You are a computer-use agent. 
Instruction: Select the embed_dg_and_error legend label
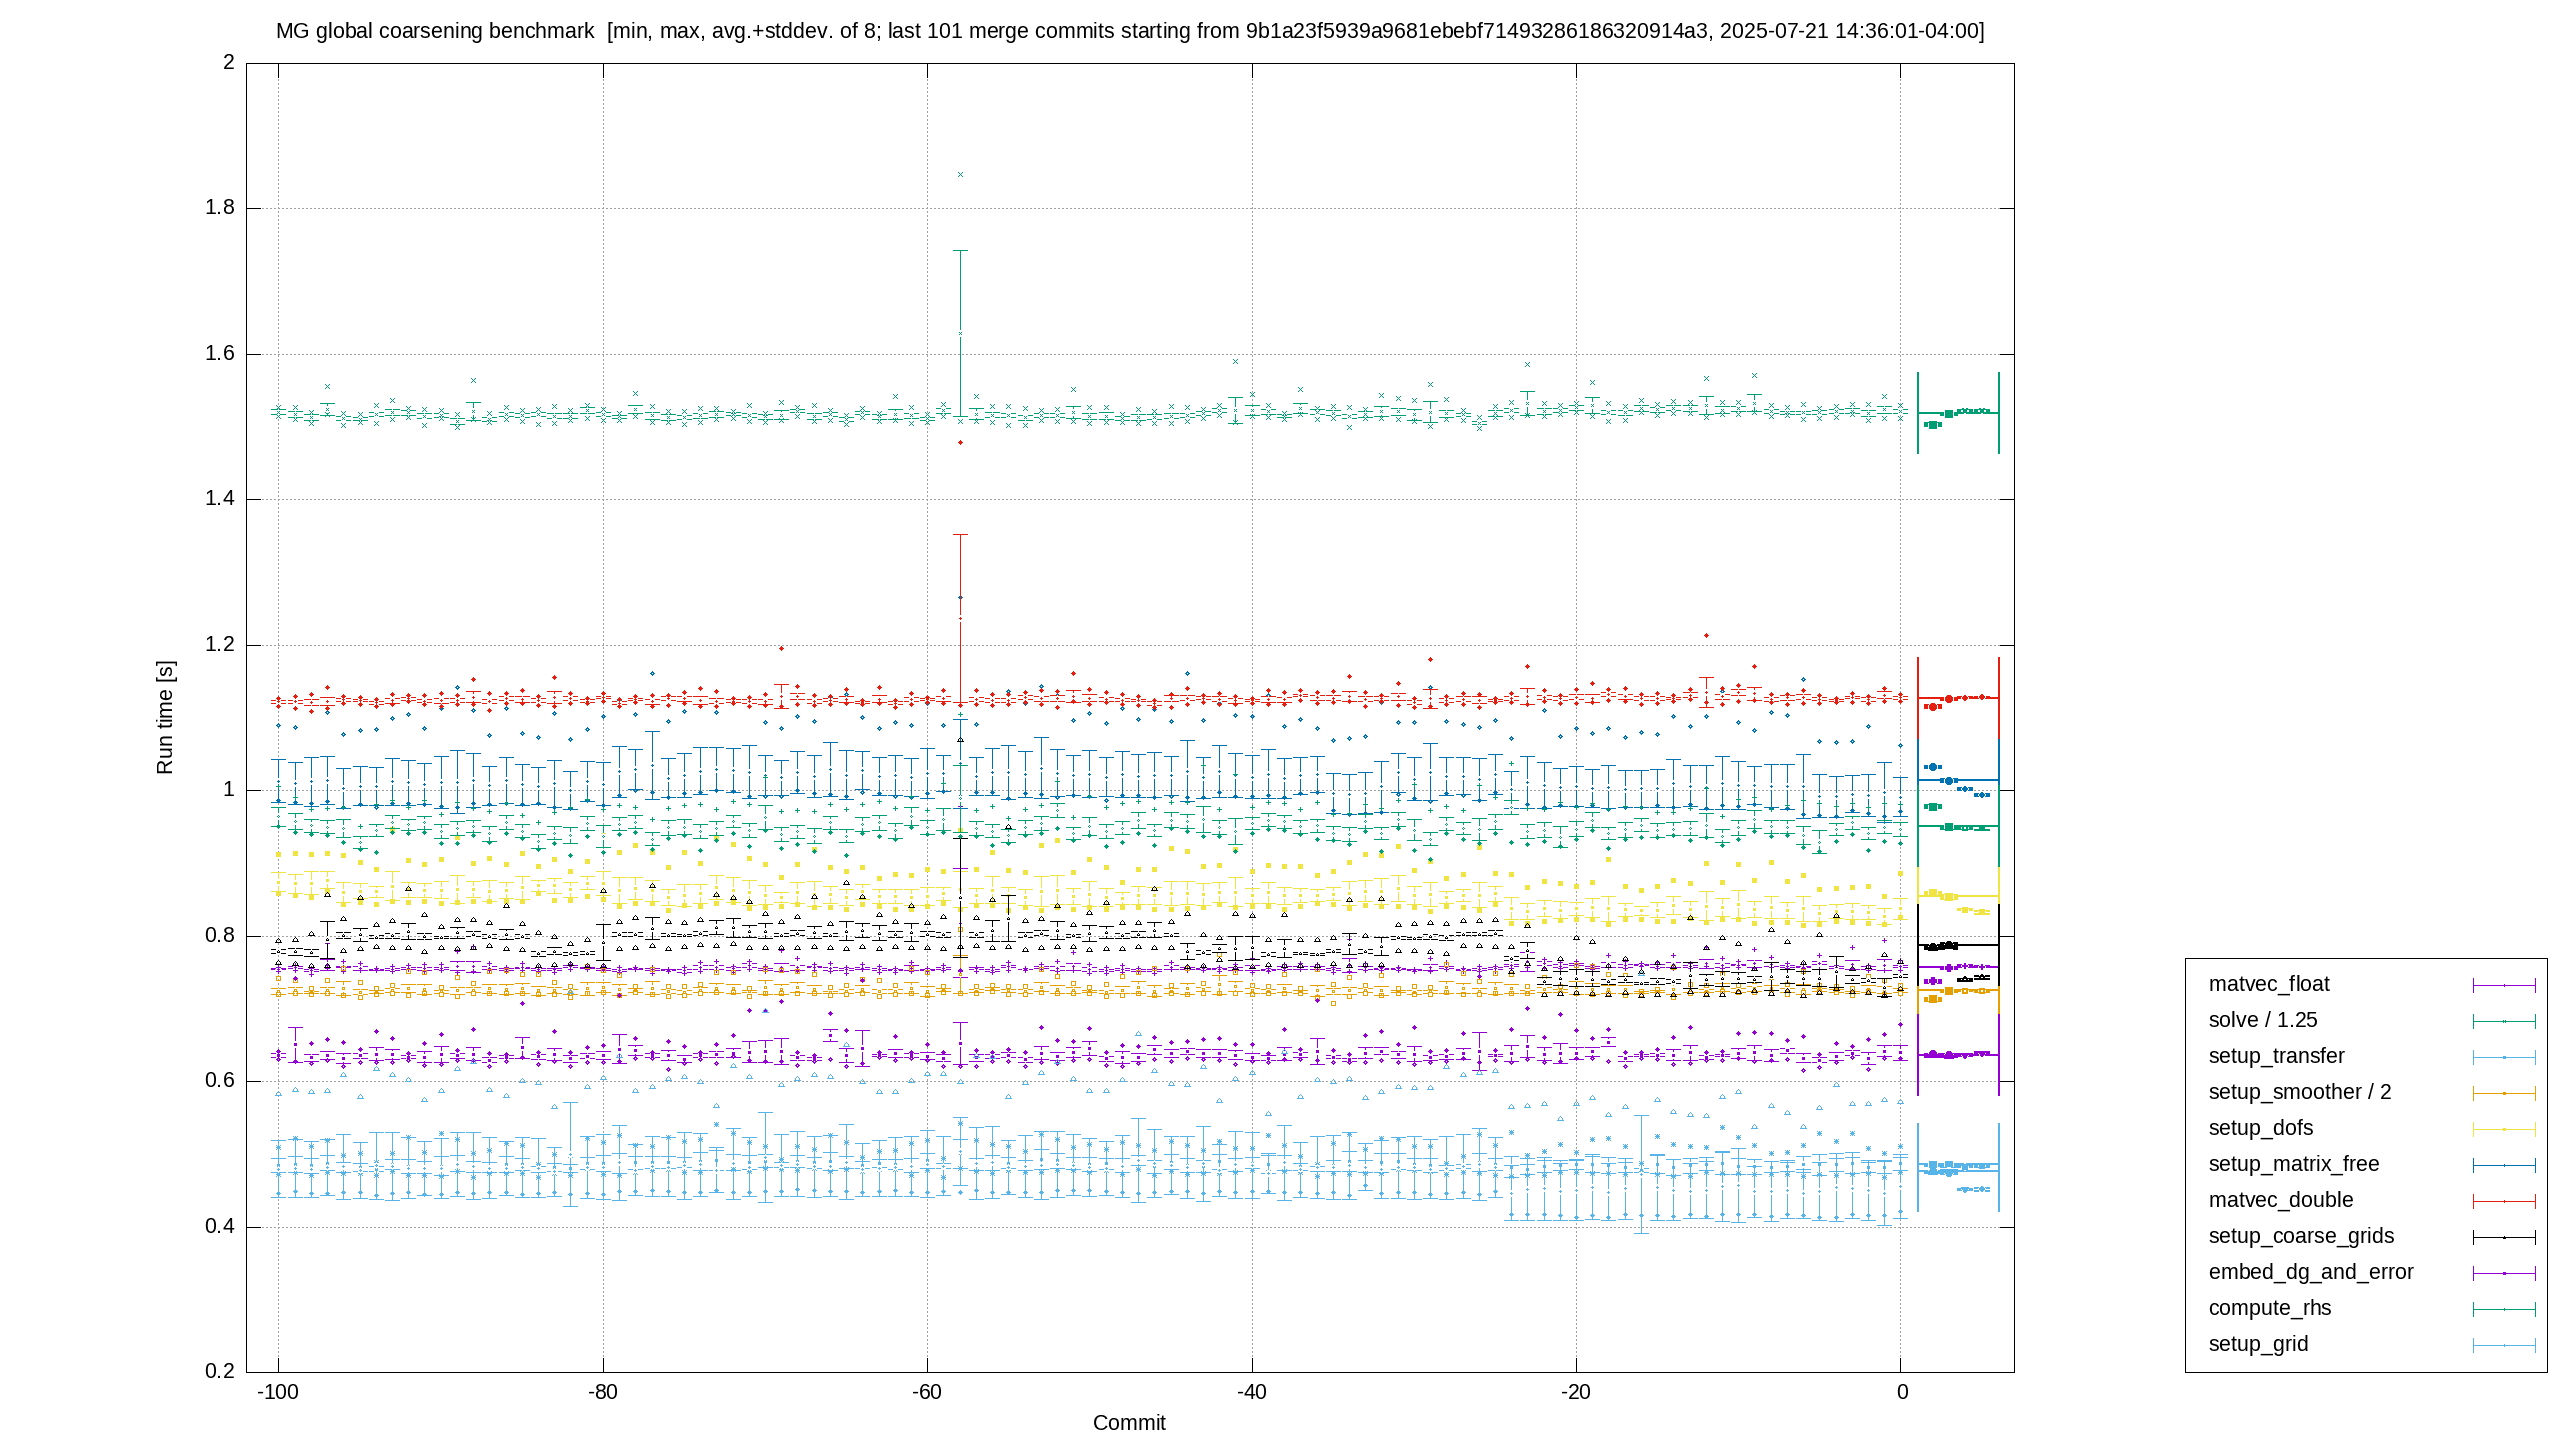2311,1272
